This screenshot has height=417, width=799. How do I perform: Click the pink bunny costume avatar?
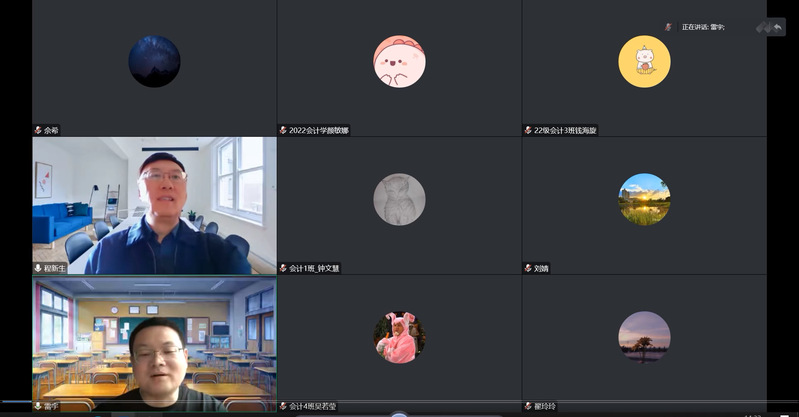pos(399,337)
